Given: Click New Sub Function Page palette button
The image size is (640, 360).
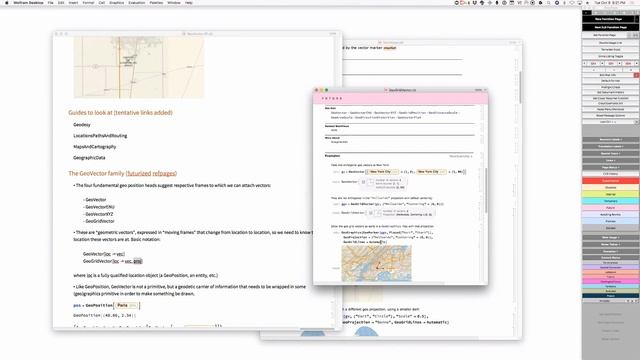Looking at the screenshot, I should (x=611, y=27).
